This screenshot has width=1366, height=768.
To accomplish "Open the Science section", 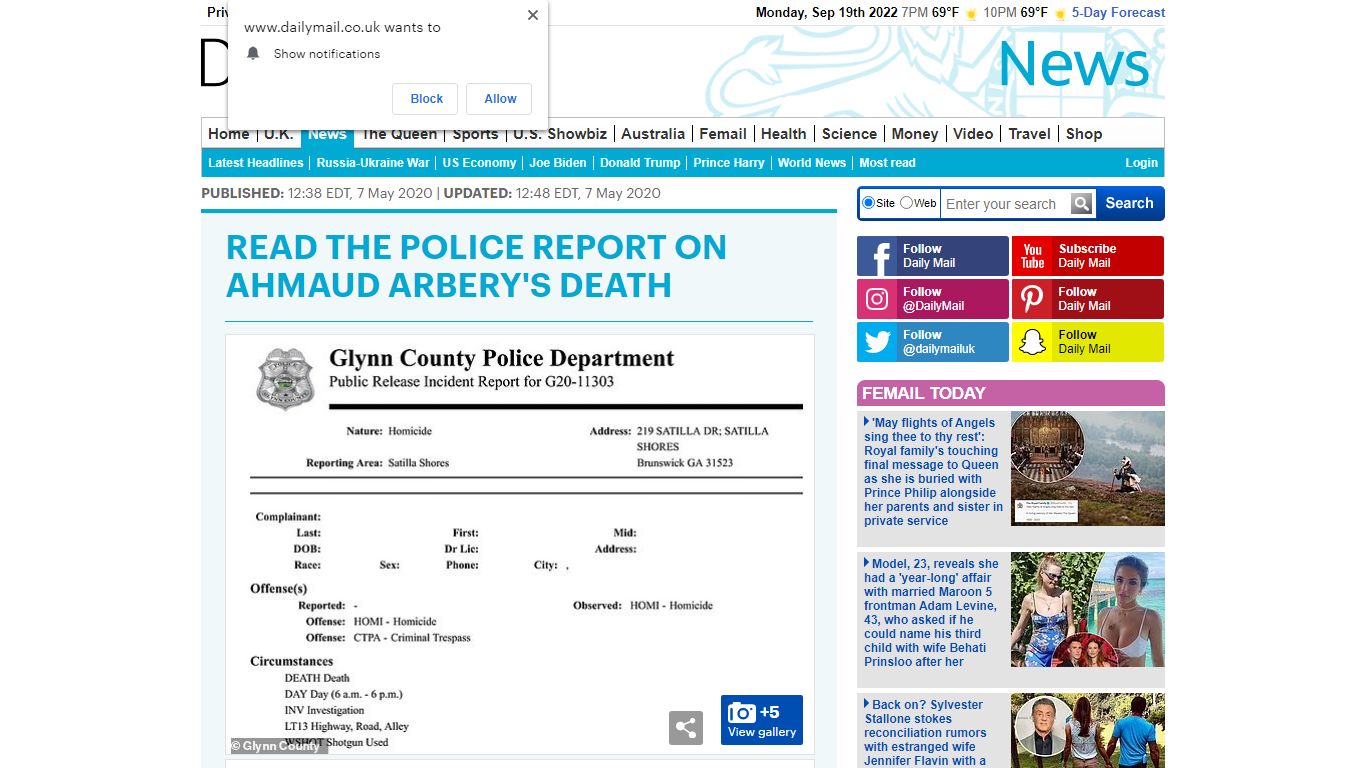I will point(849,134).
